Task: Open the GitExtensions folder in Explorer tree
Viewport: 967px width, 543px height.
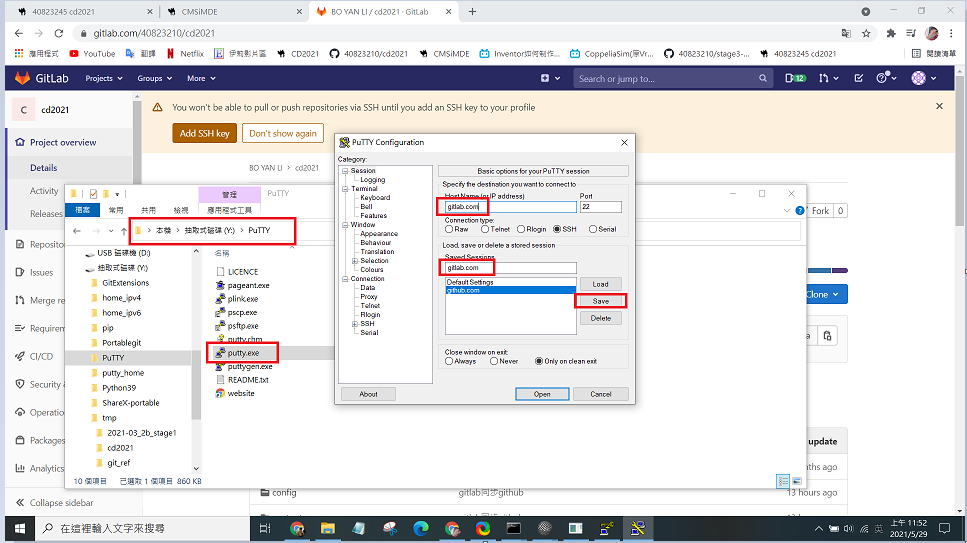Action: 125,283
